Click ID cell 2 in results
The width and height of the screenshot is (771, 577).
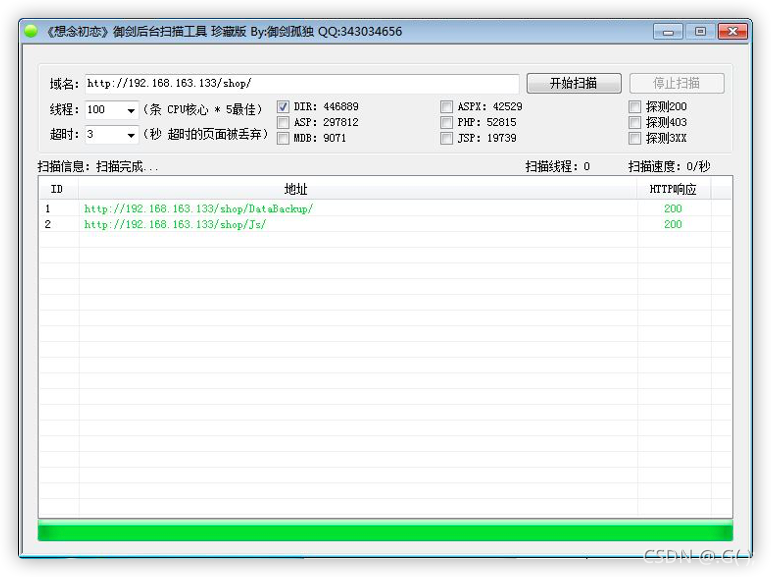[48, 224]
